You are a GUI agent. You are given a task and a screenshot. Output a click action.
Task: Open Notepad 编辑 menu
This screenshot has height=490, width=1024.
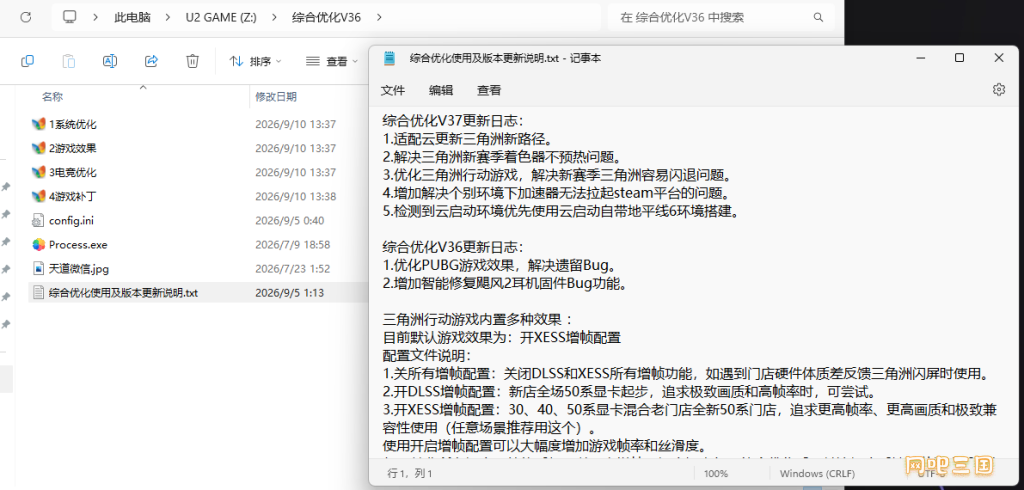pyautogui.click(x=441, y=91)
